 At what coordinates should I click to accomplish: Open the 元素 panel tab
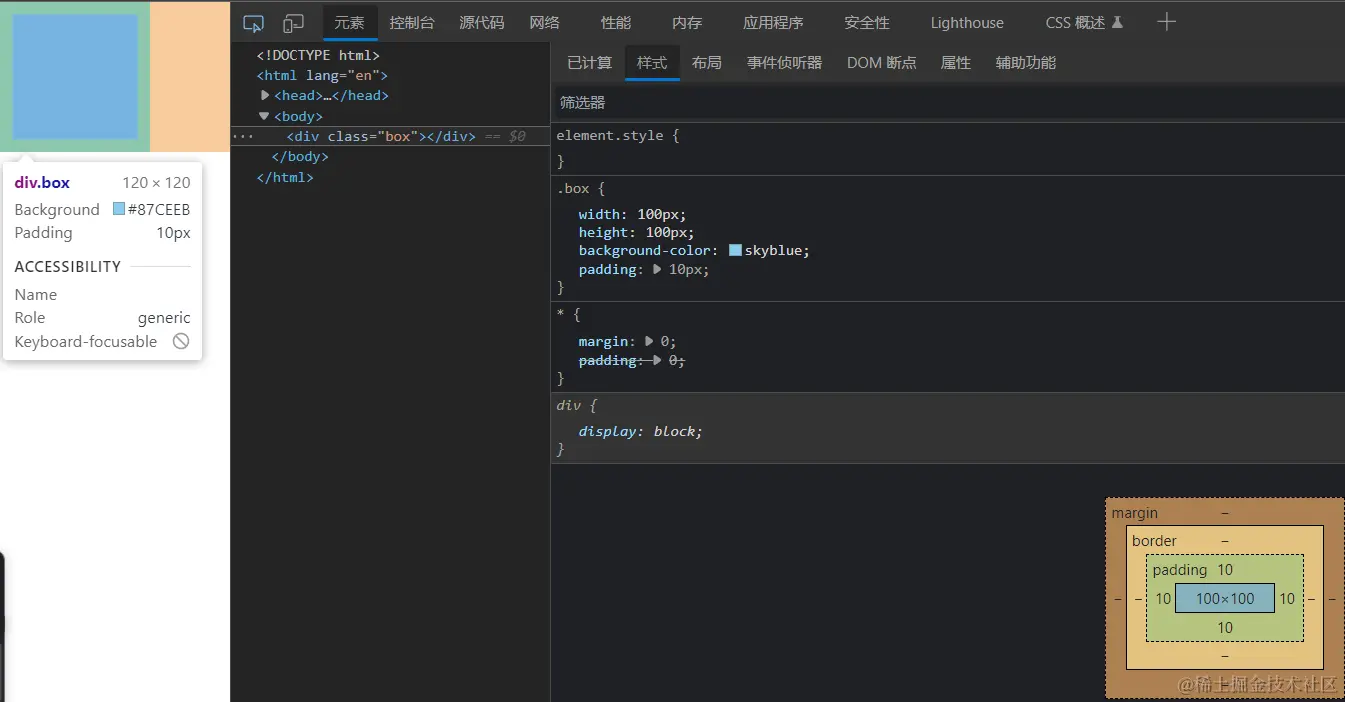(x=350, y=22)
